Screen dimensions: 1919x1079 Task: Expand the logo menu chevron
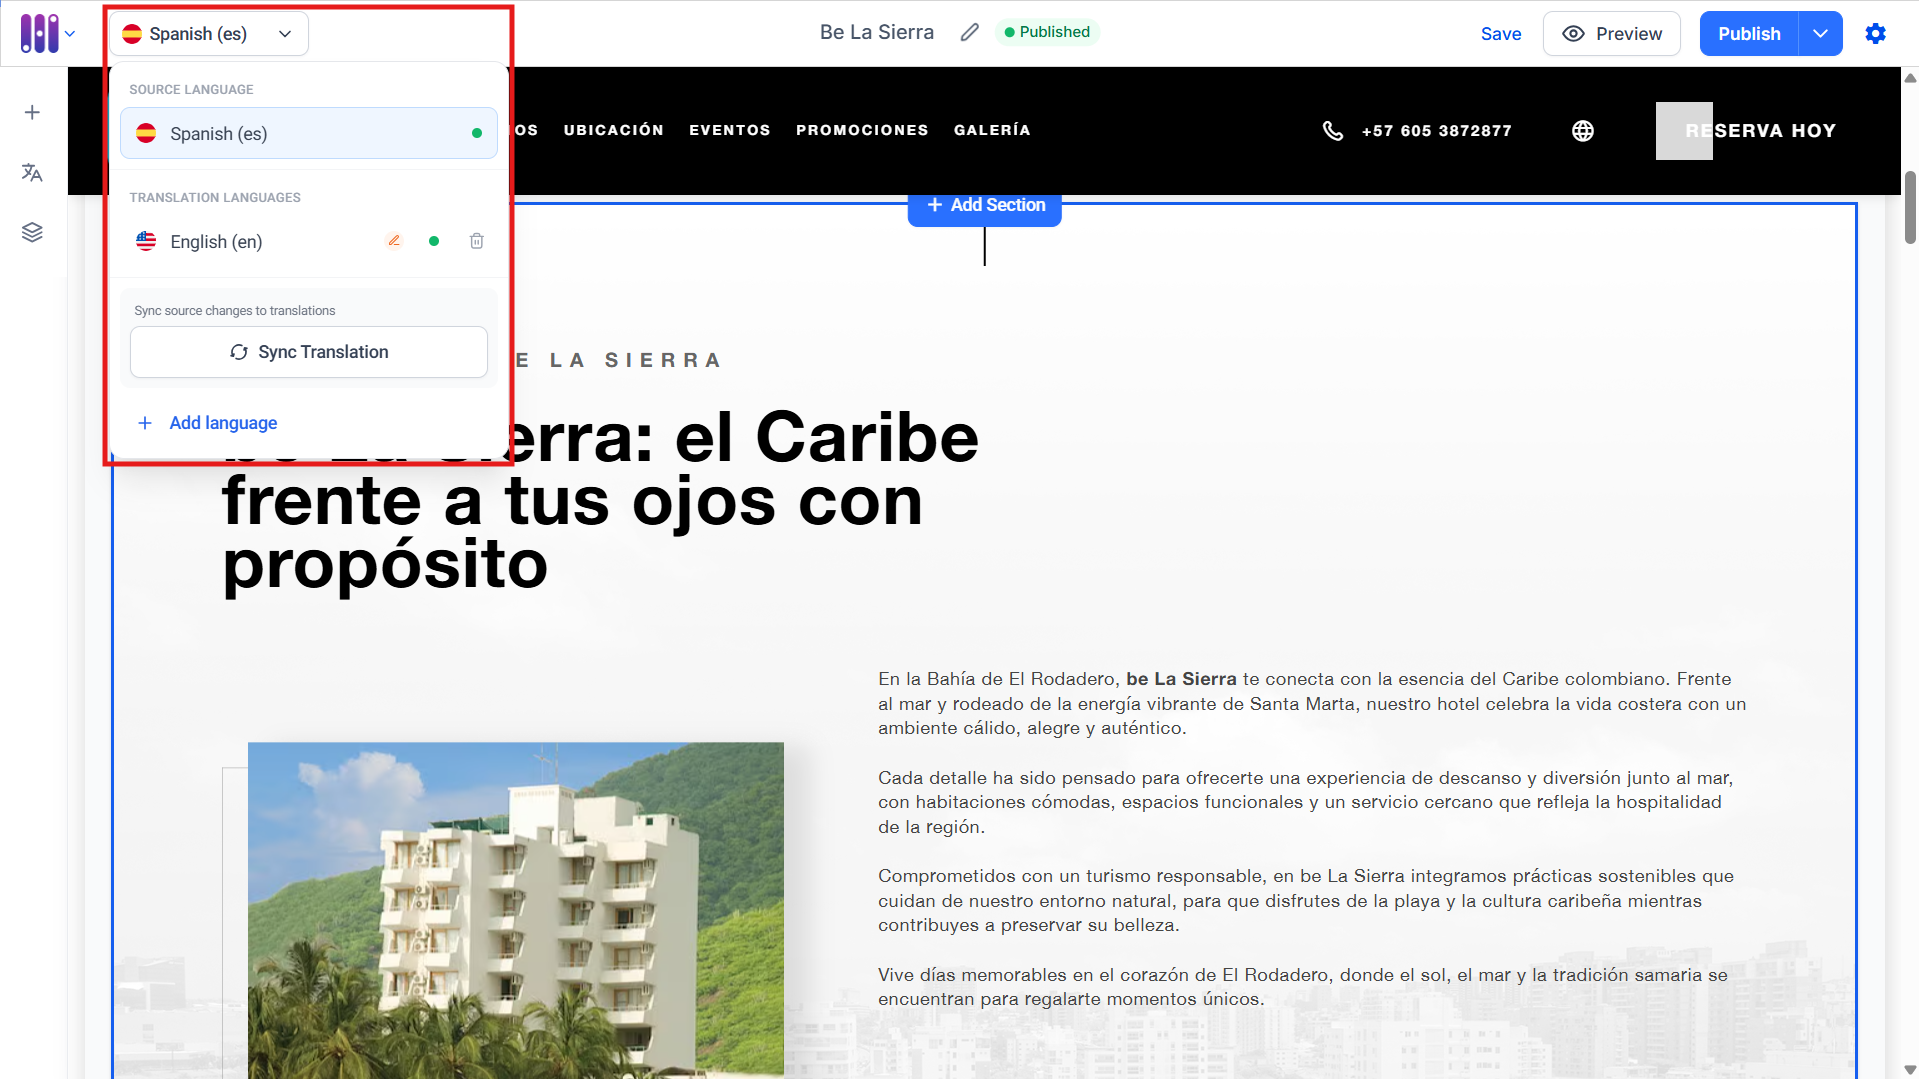(x=70, y=33)
